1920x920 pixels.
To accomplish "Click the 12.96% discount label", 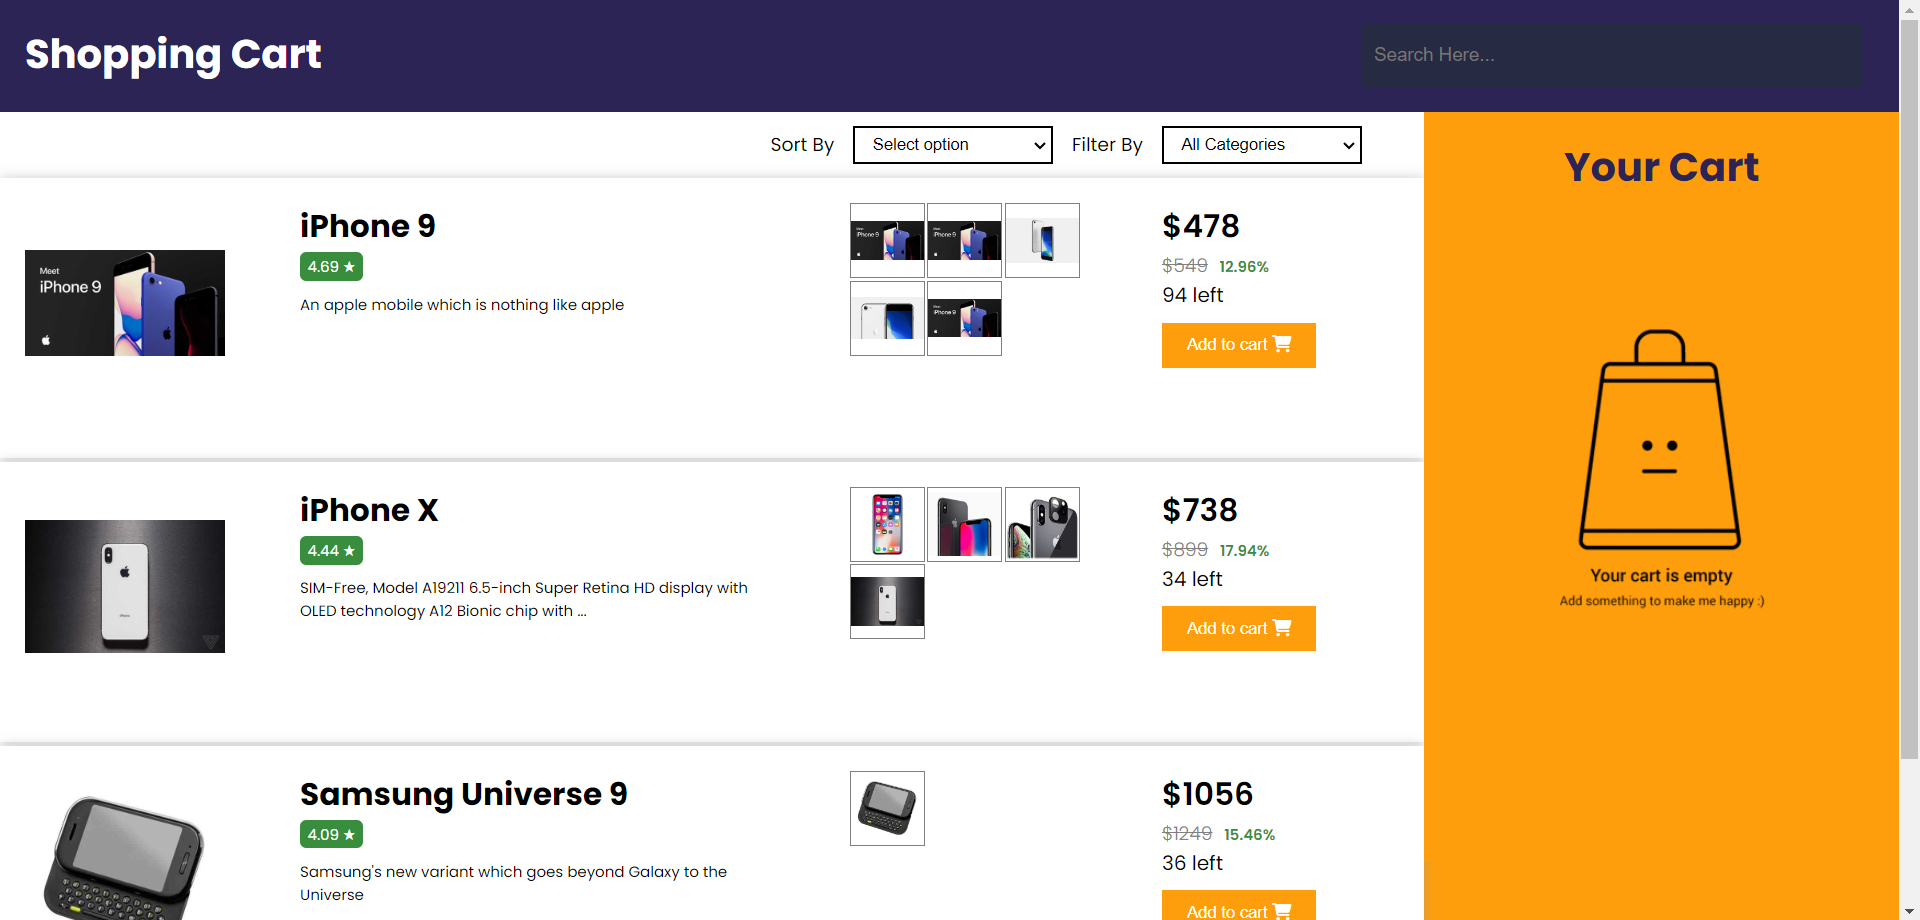I will 1244,267.
